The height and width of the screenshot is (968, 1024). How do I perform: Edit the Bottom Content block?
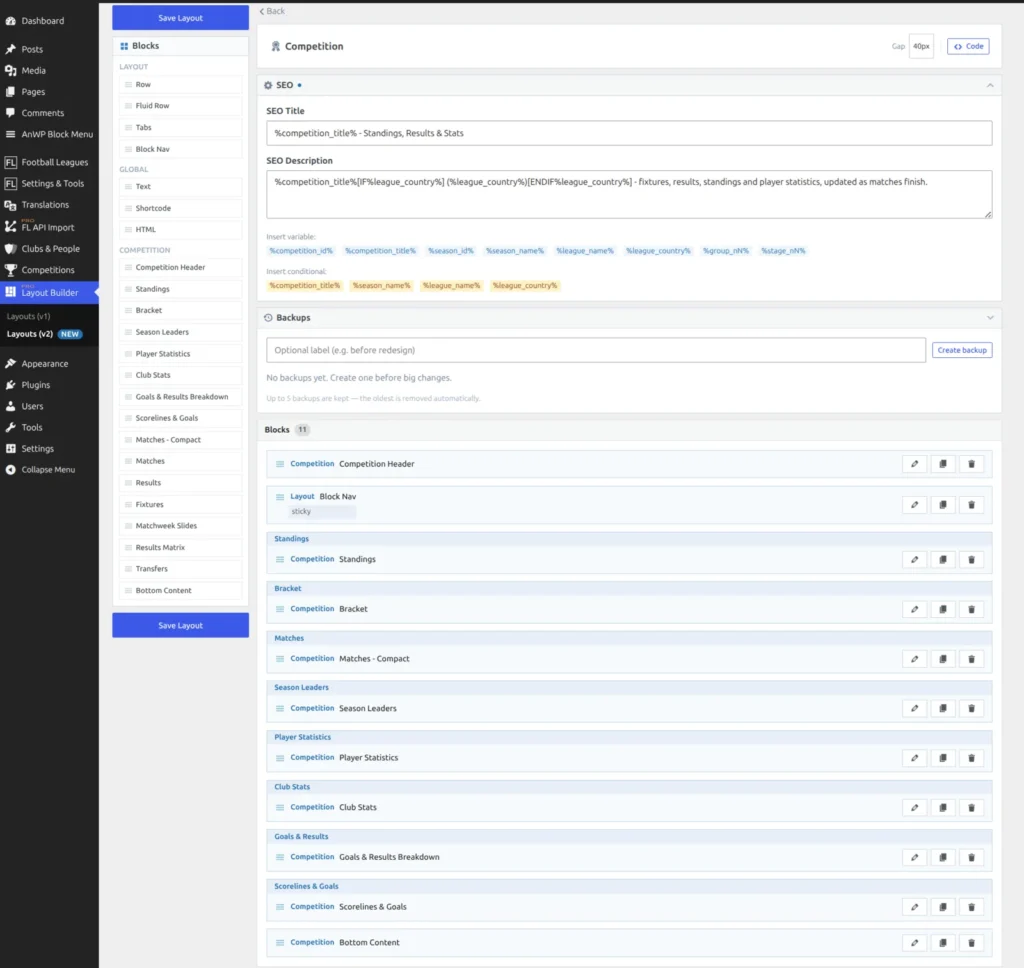point(914,943)
